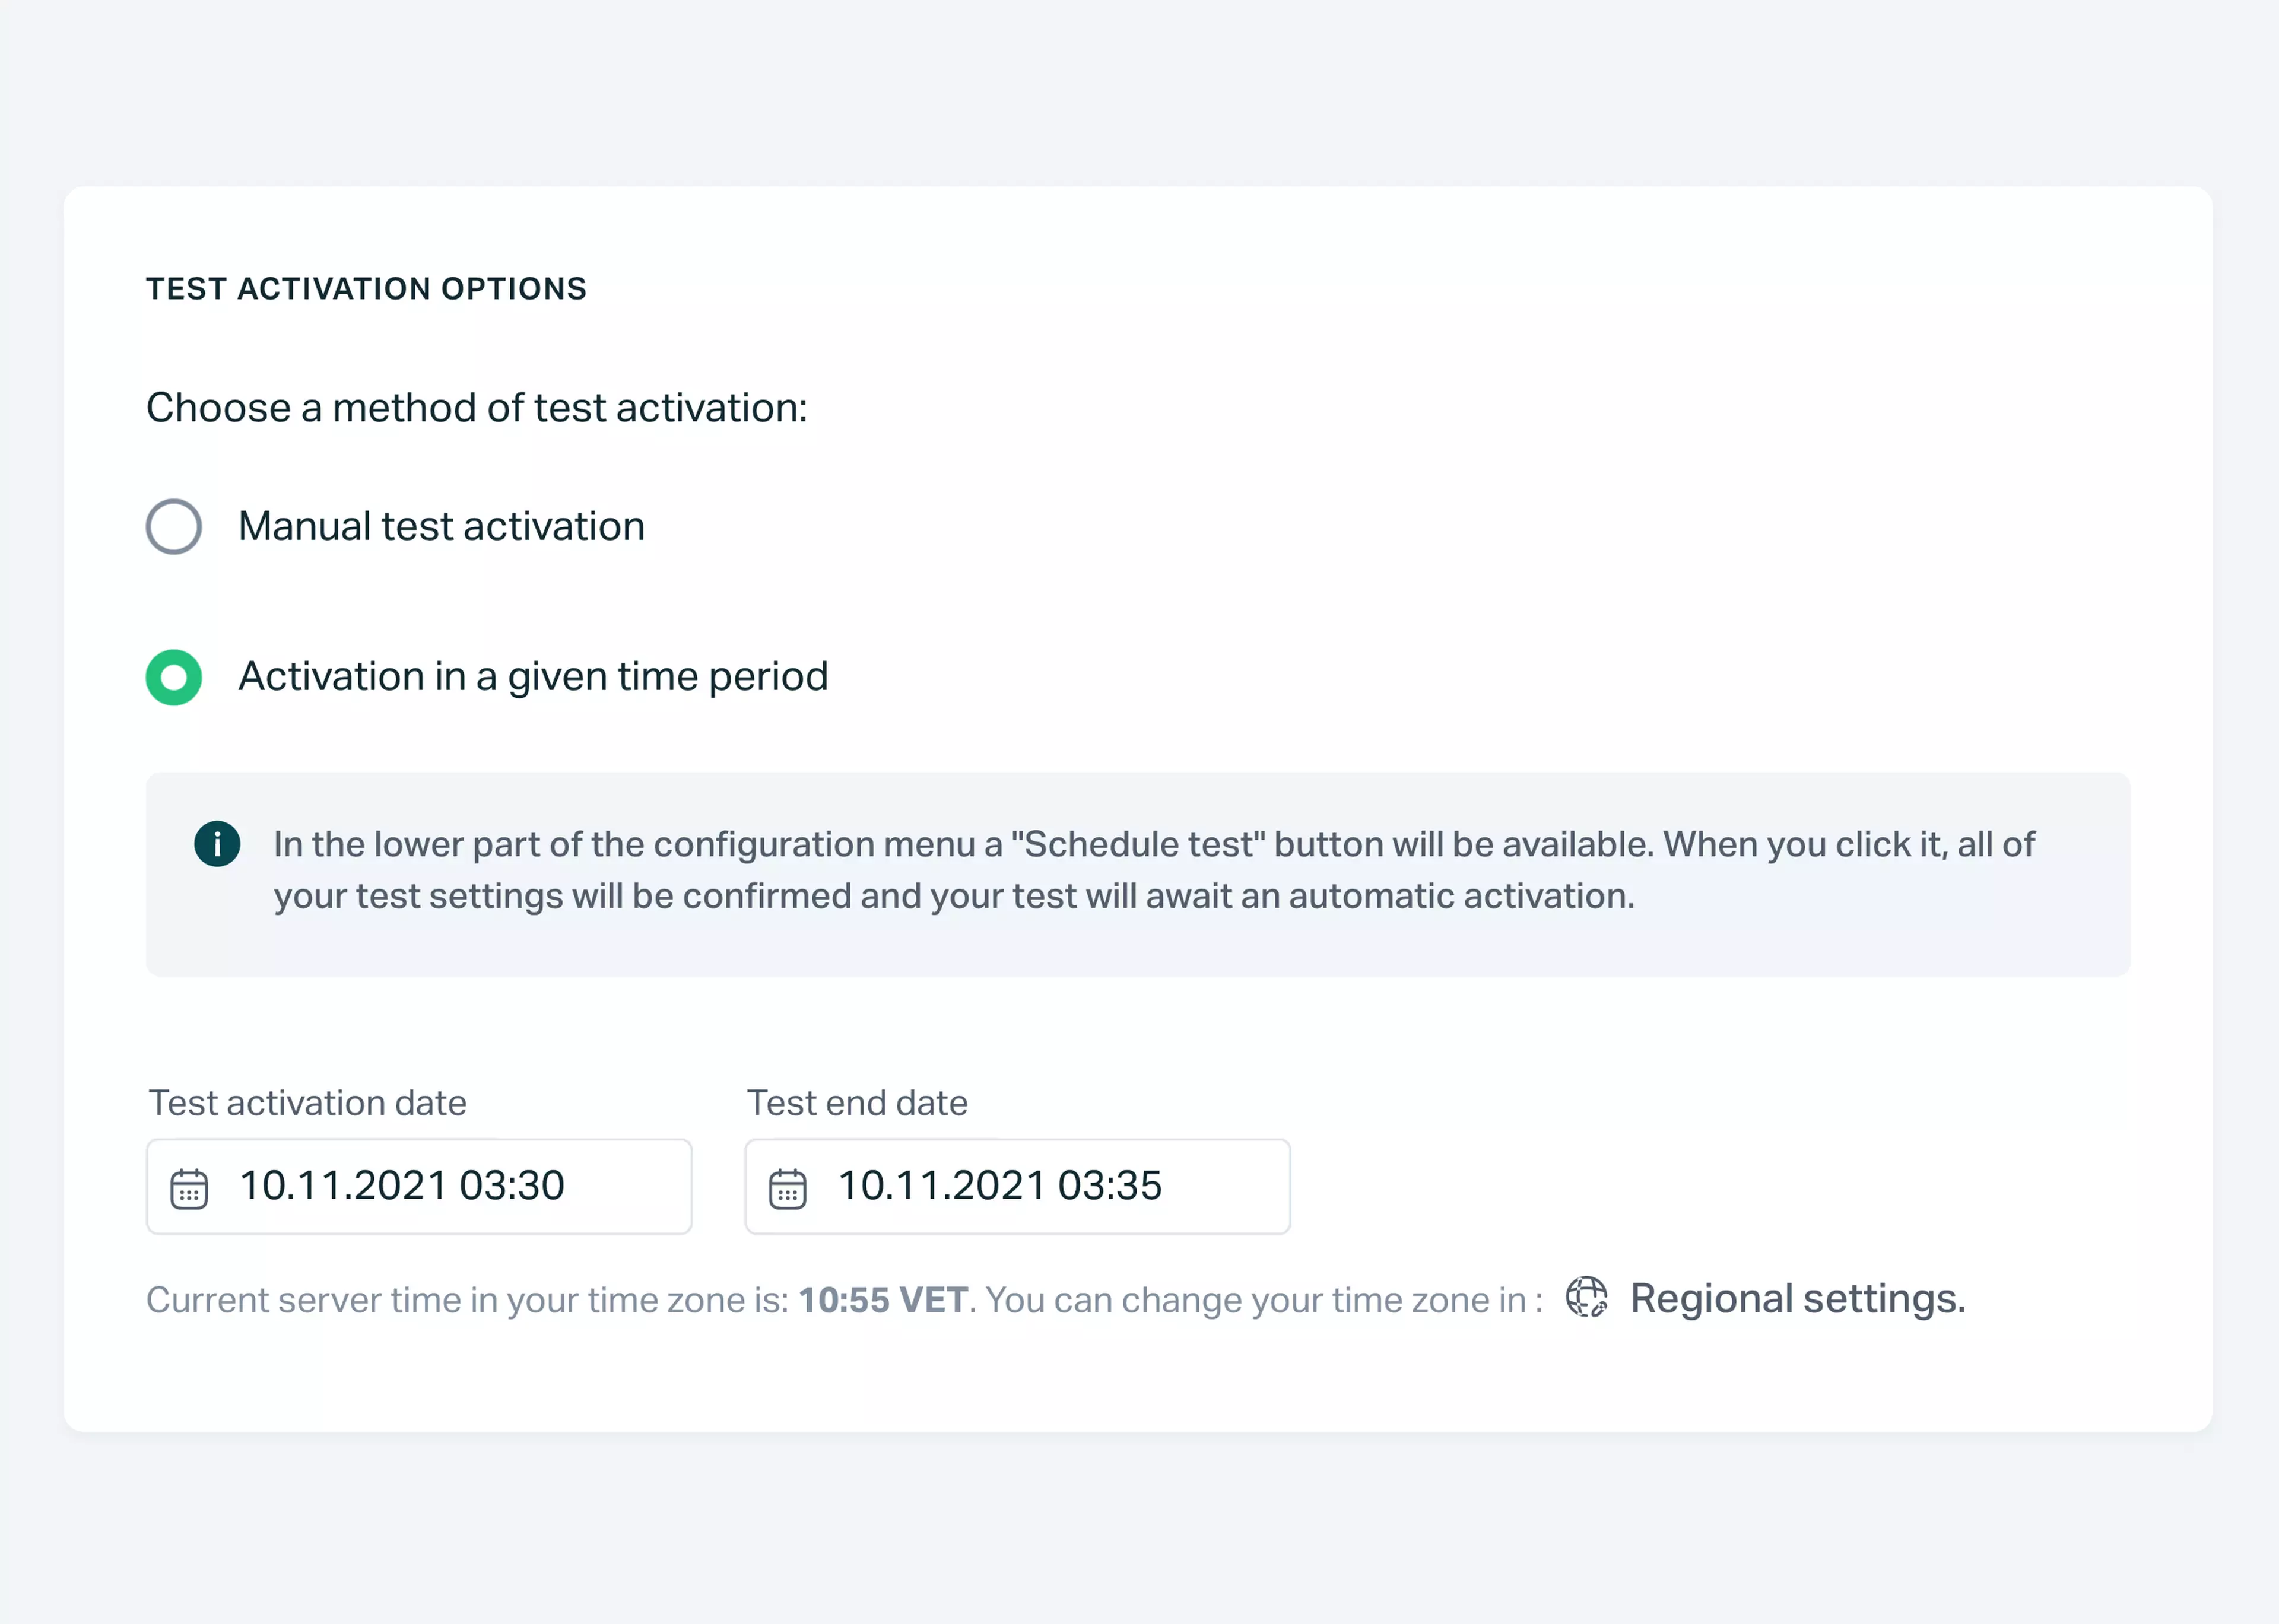Click the Activation in a given time period label

click(x=533, y=676)
